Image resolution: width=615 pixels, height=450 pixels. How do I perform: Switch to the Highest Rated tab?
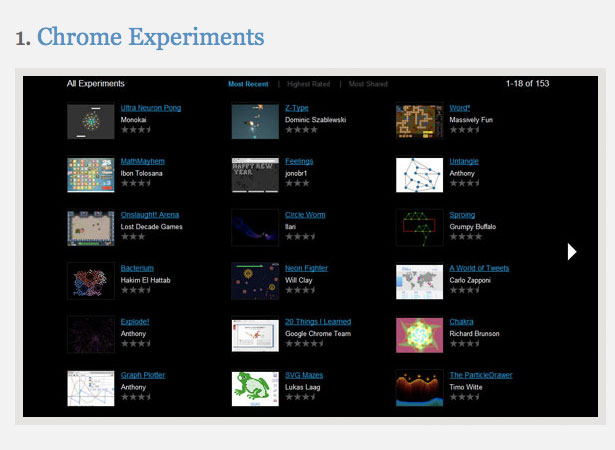click(308, 84)
